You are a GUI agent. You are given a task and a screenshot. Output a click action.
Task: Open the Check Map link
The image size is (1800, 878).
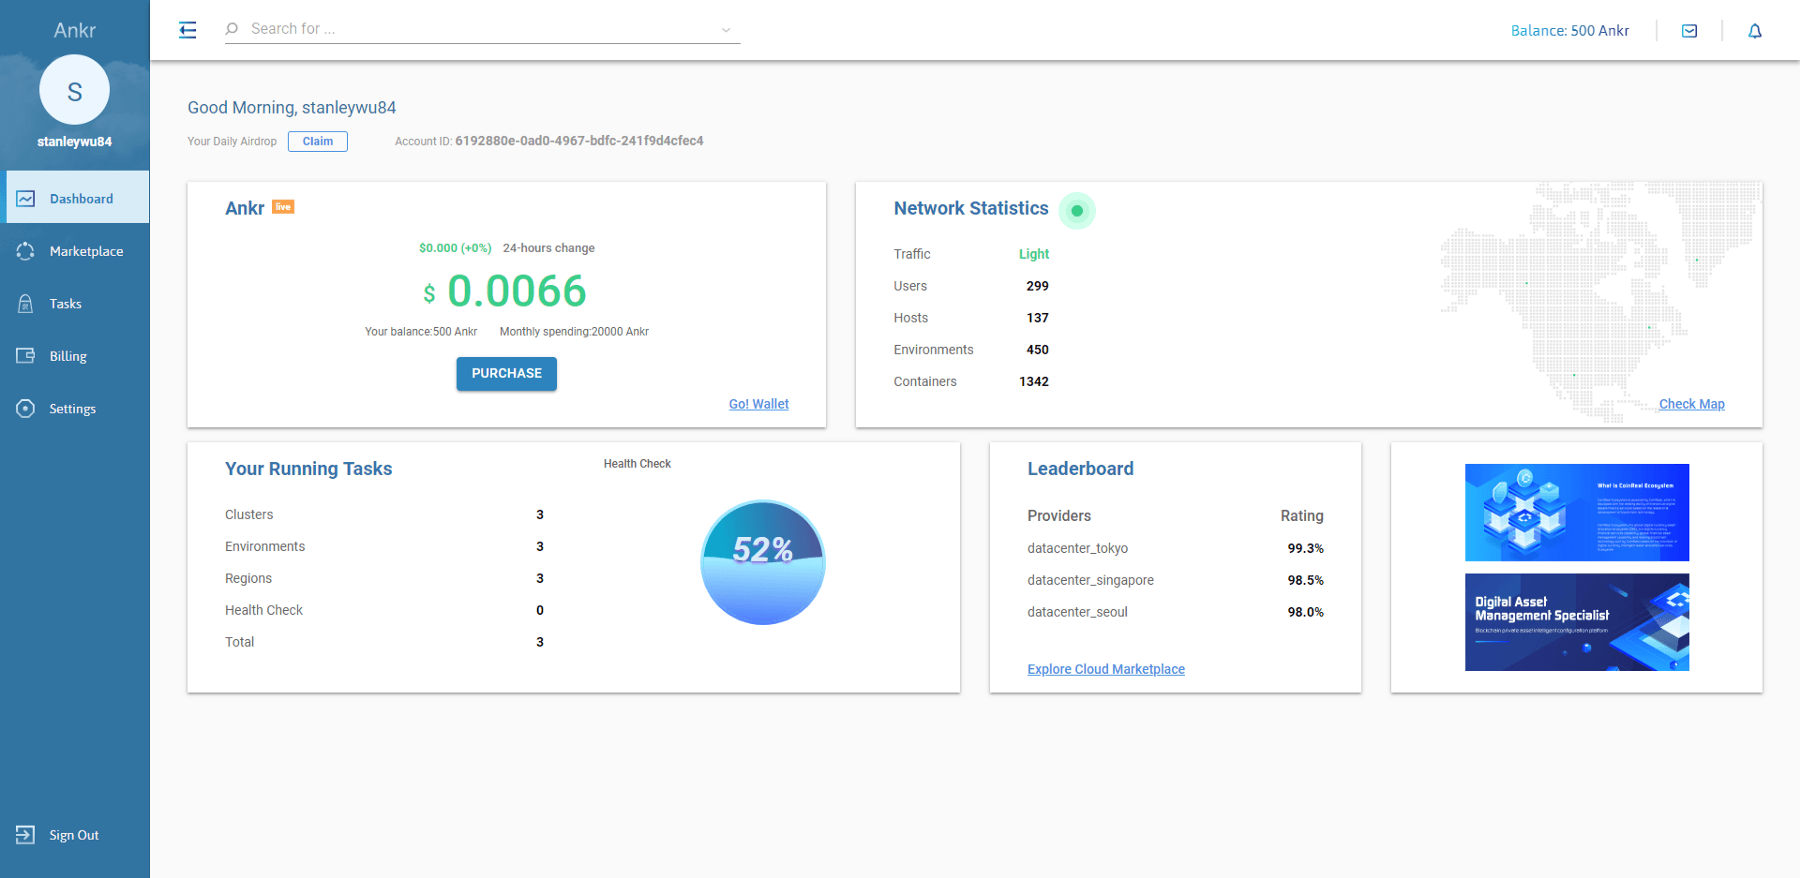(x=1691, y=404)
